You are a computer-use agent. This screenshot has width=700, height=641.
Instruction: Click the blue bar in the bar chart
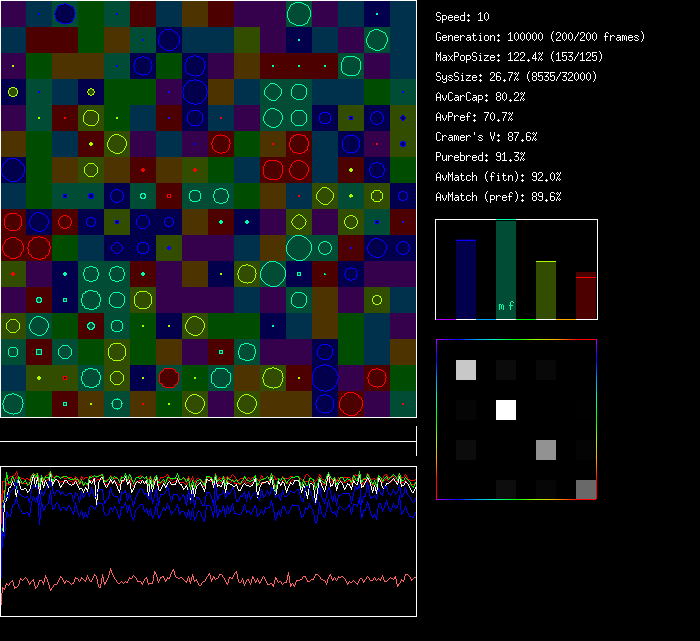466,280
